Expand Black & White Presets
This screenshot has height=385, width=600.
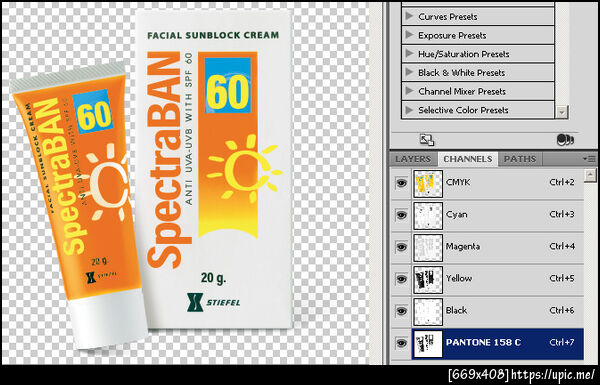pos(409,72)
